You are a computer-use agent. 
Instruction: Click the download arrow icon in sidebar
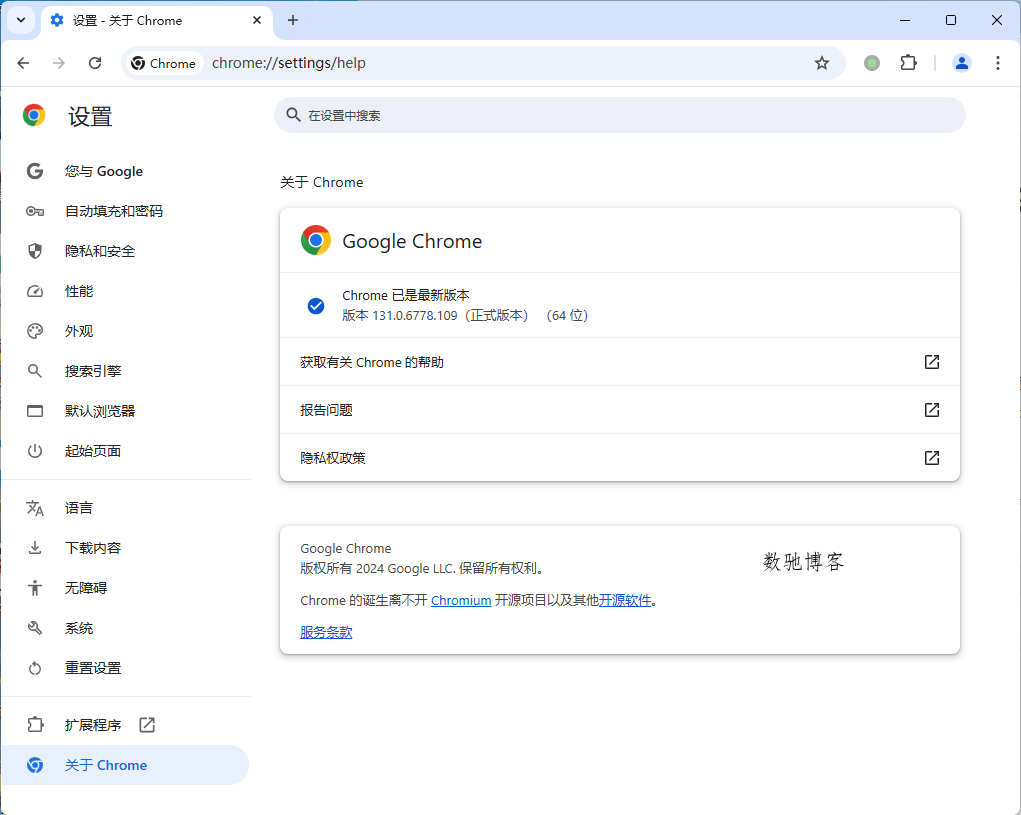[x=35, y=548]
